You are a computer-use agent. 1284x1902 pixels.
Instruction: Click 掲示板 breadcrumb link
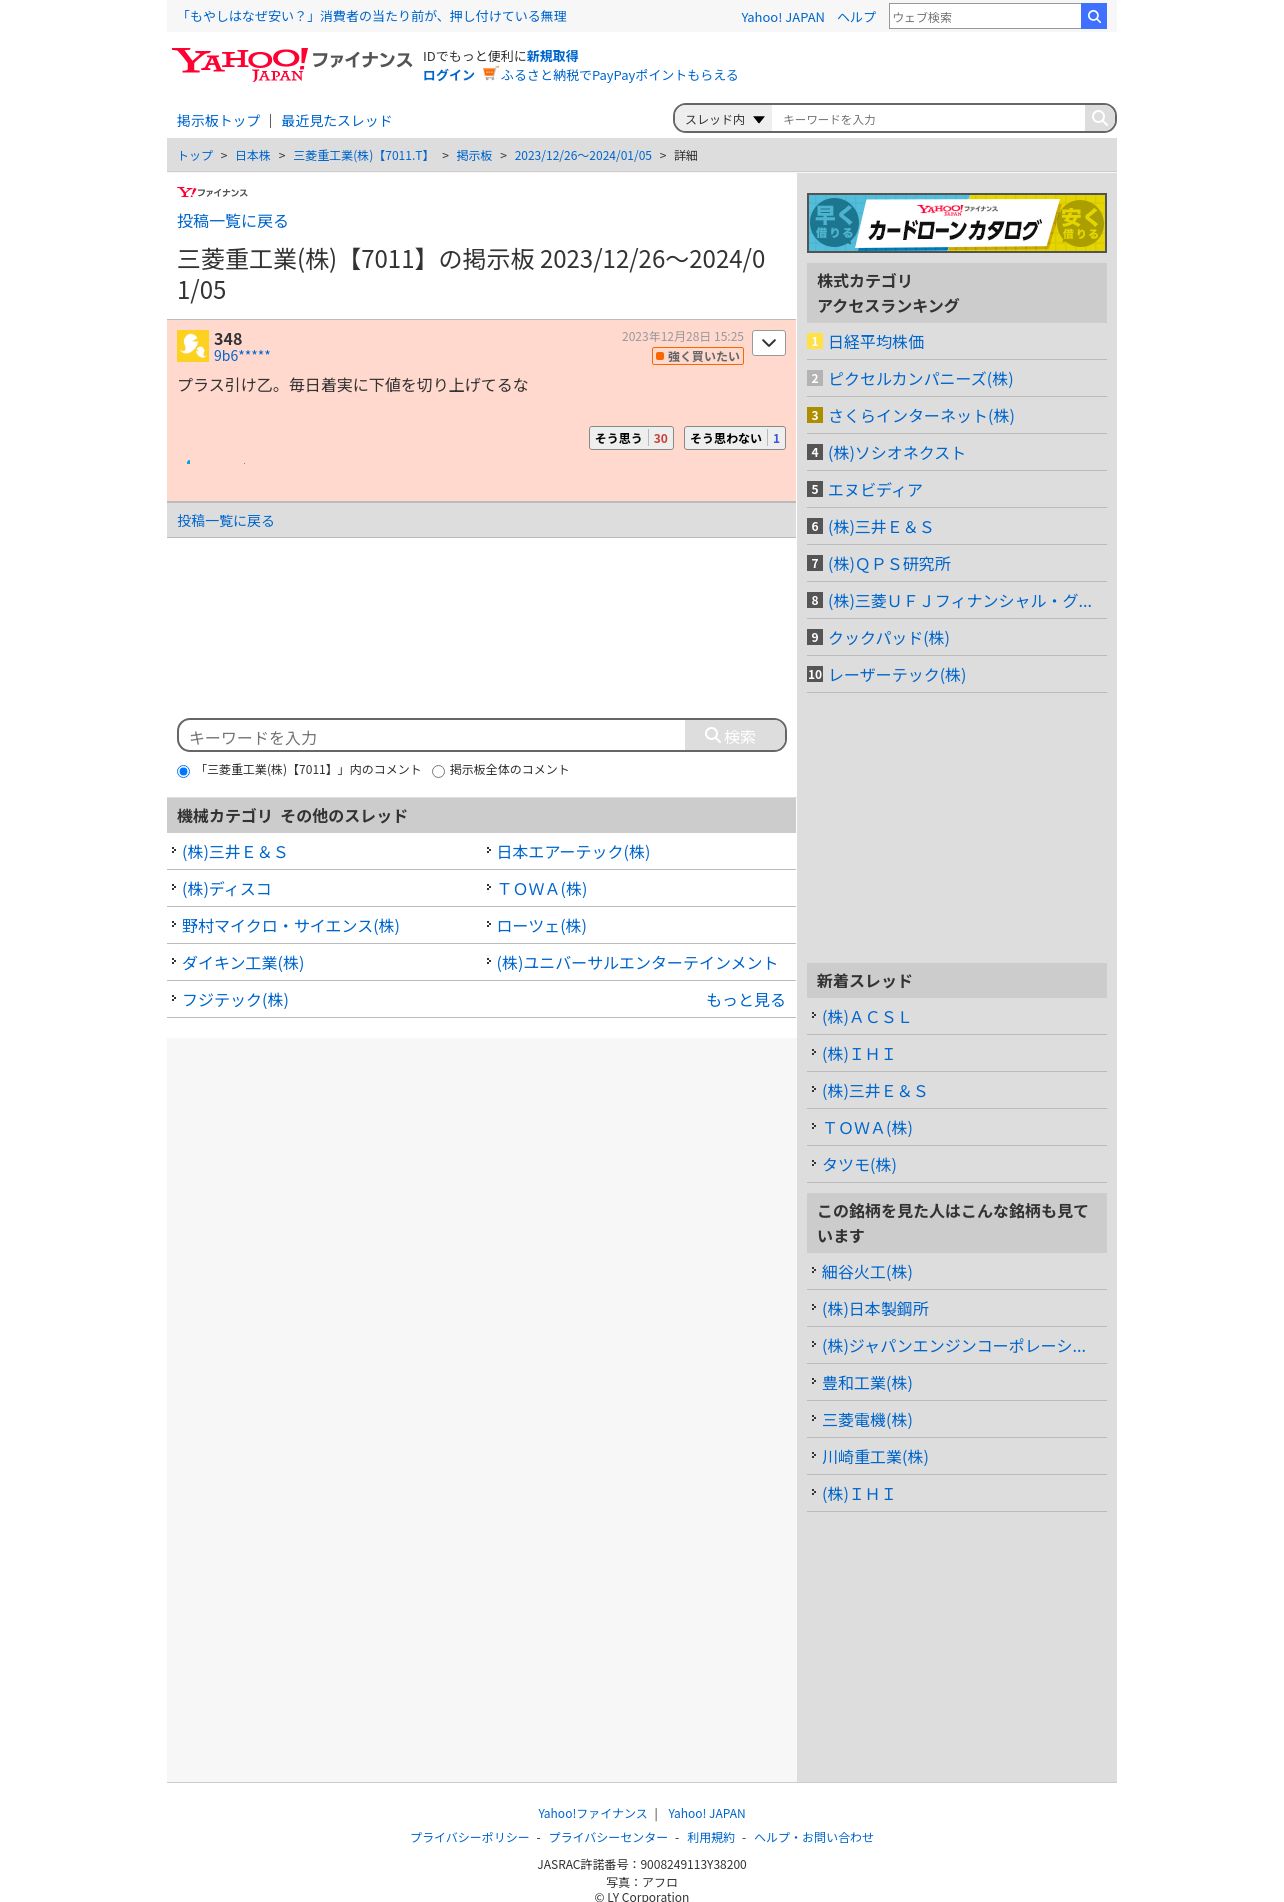point(474,156)
